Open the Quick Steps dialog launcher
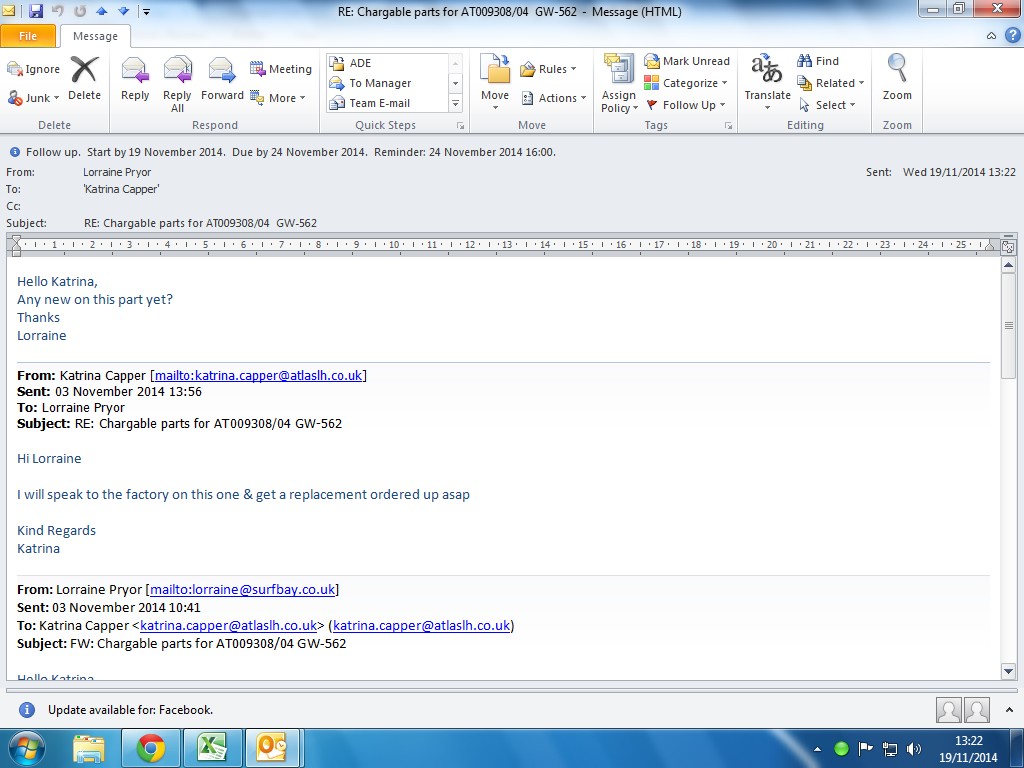 (460, 125)
